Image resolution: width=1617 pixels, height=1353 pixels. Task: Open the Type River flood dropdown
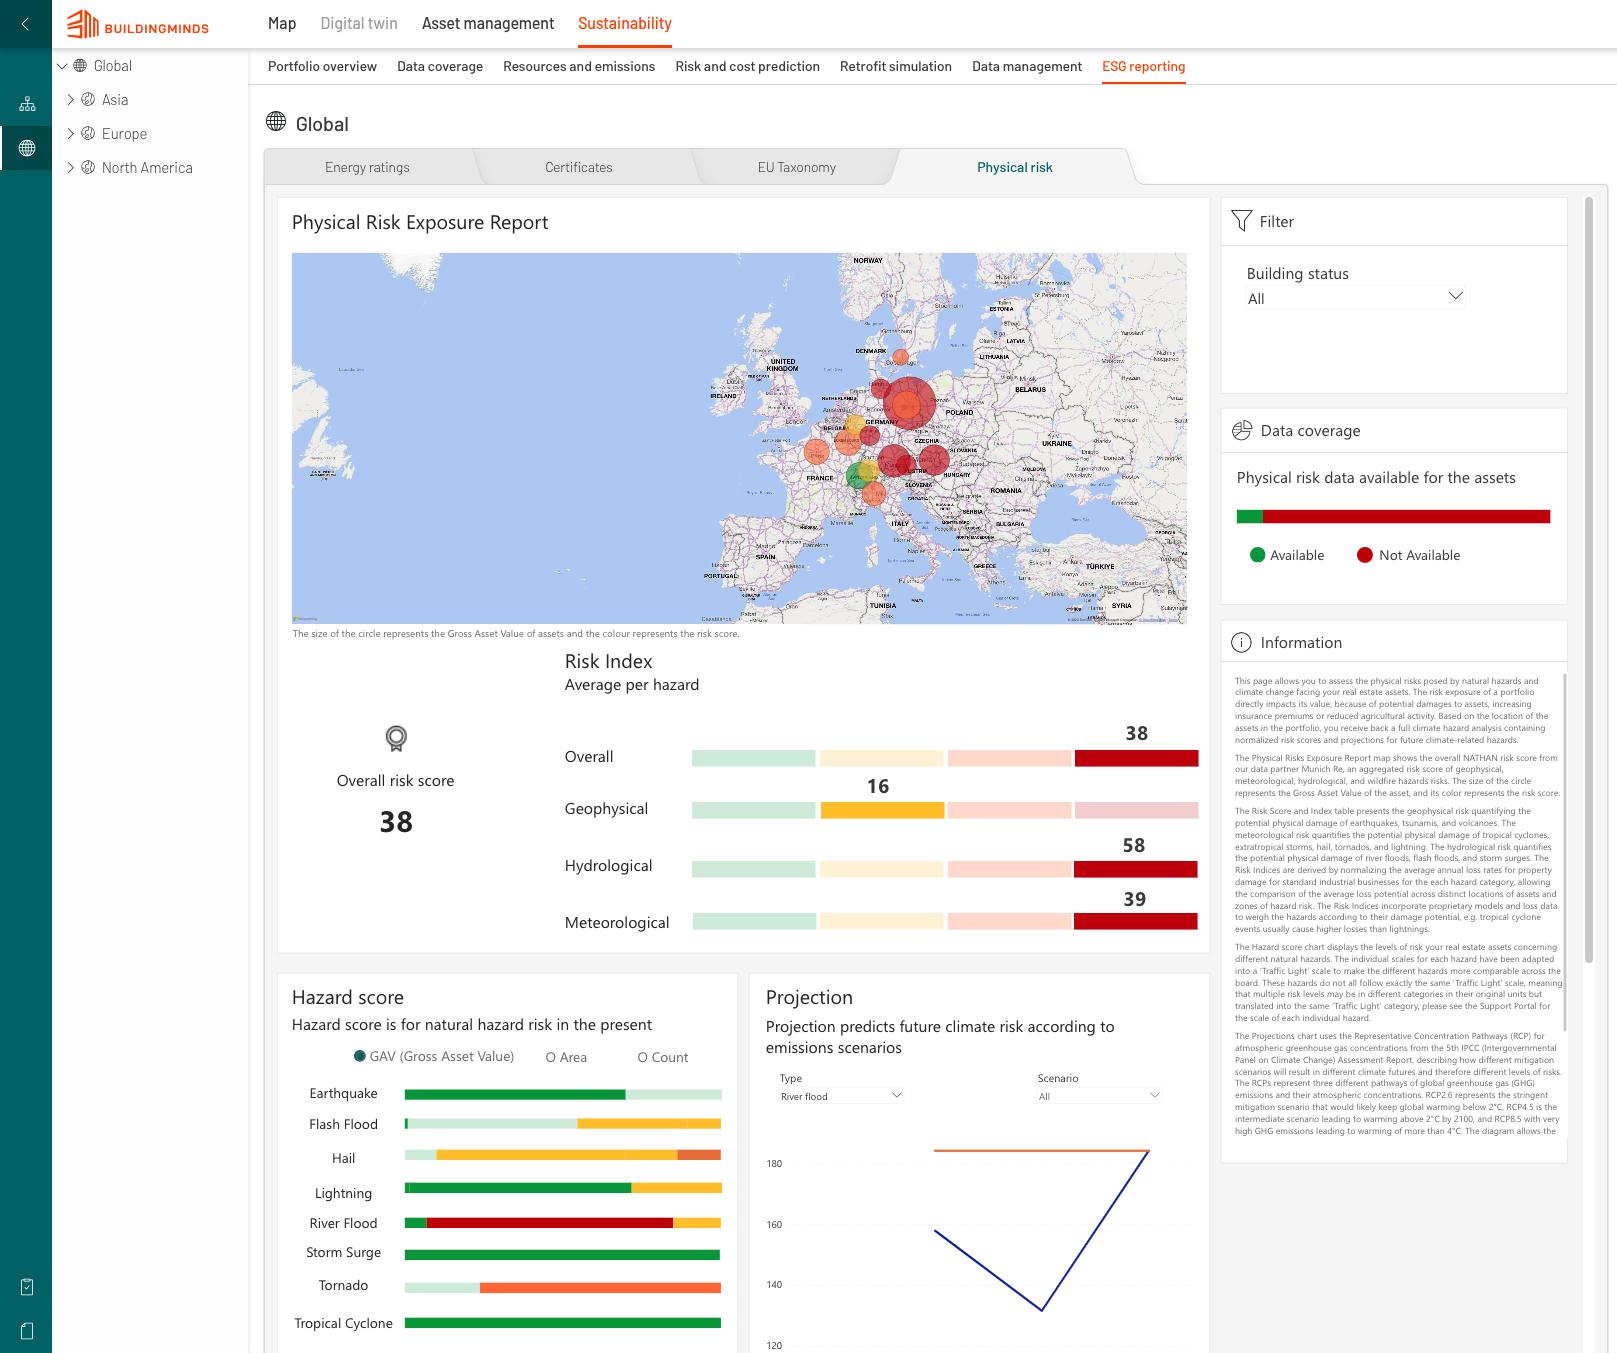click(x=841, y=1096)
